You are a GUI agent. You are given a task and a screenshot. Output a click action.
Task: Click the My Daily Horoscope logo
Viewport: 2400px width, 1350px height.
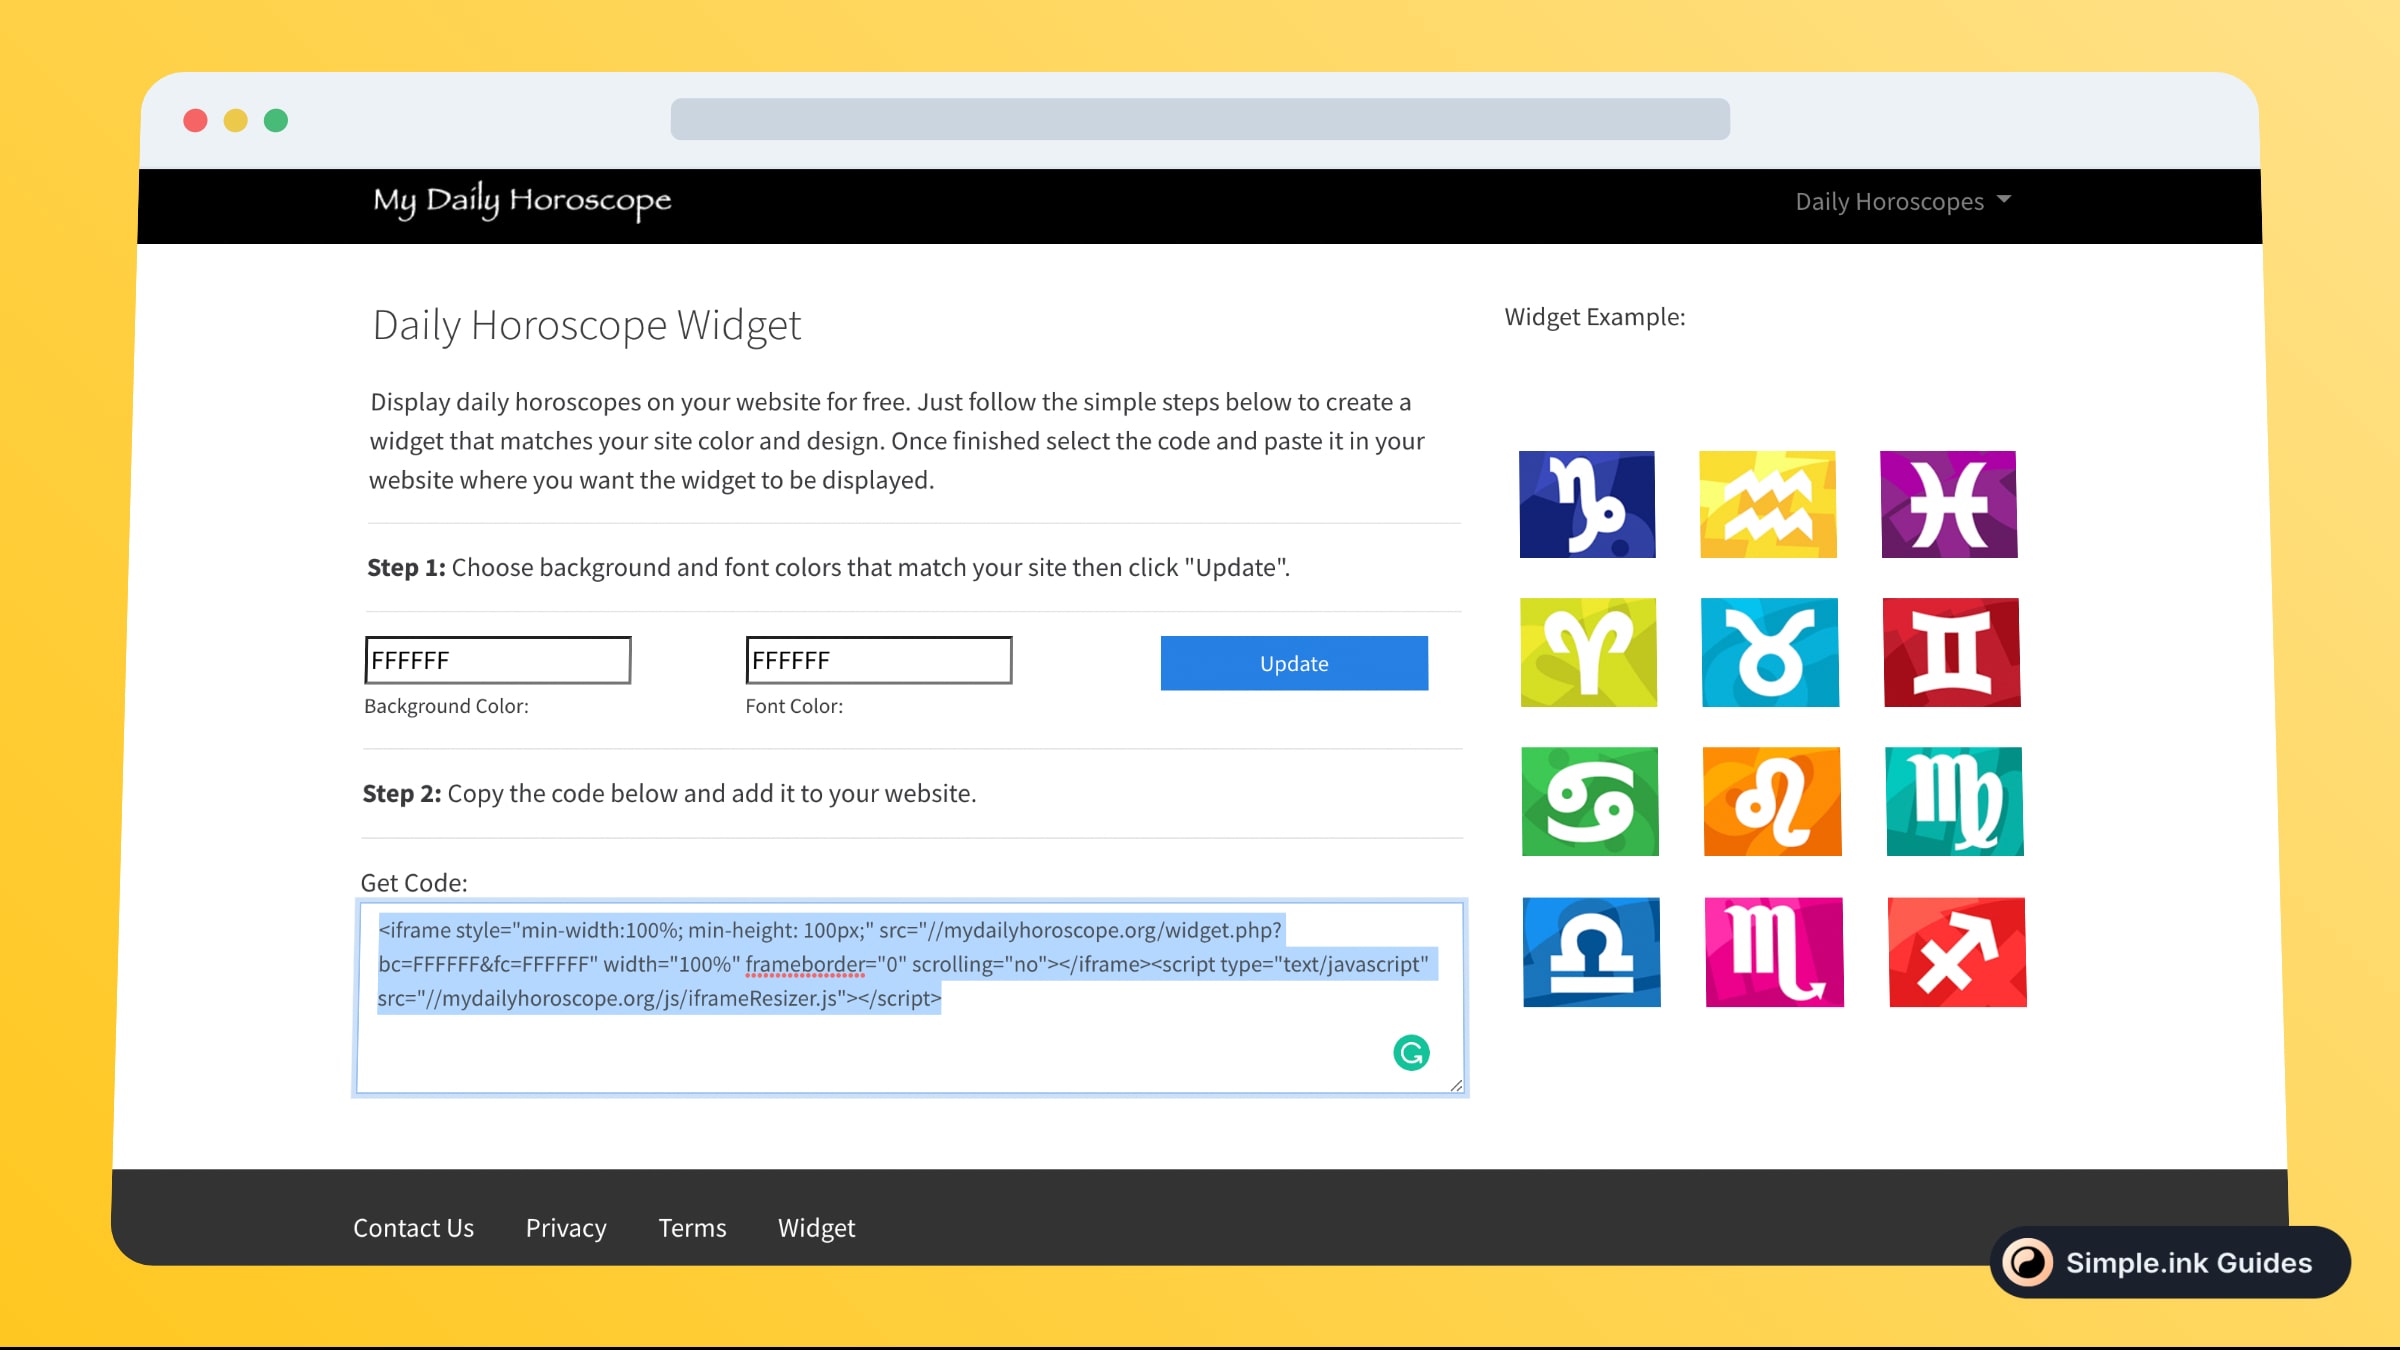pyautogui.click(x=522, y=201)
